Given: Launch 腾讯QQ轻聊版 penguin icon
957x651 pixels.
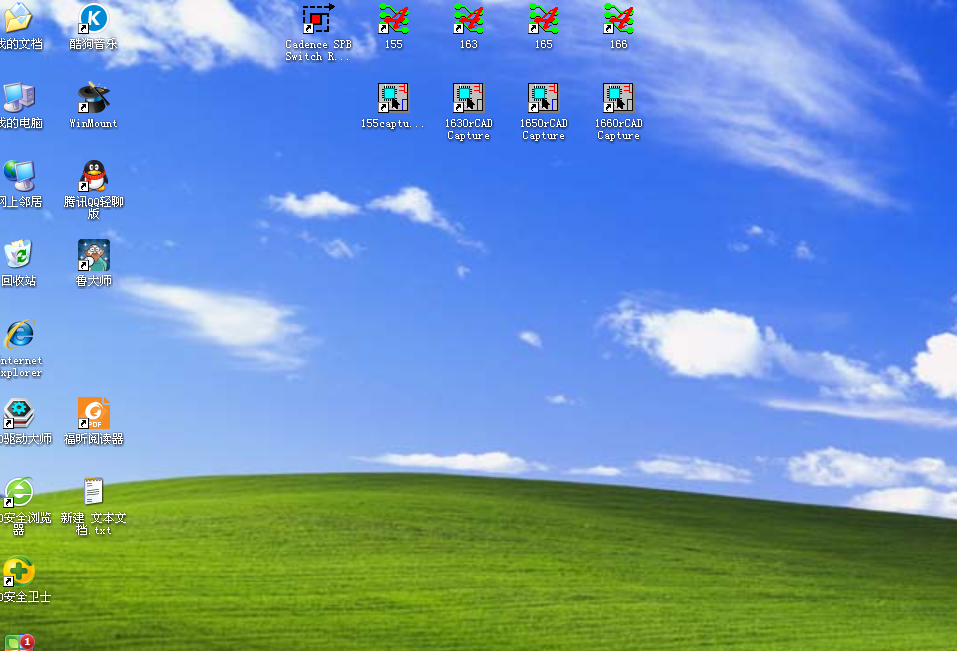Looking at the screenshot, I should tap(93, 176).
